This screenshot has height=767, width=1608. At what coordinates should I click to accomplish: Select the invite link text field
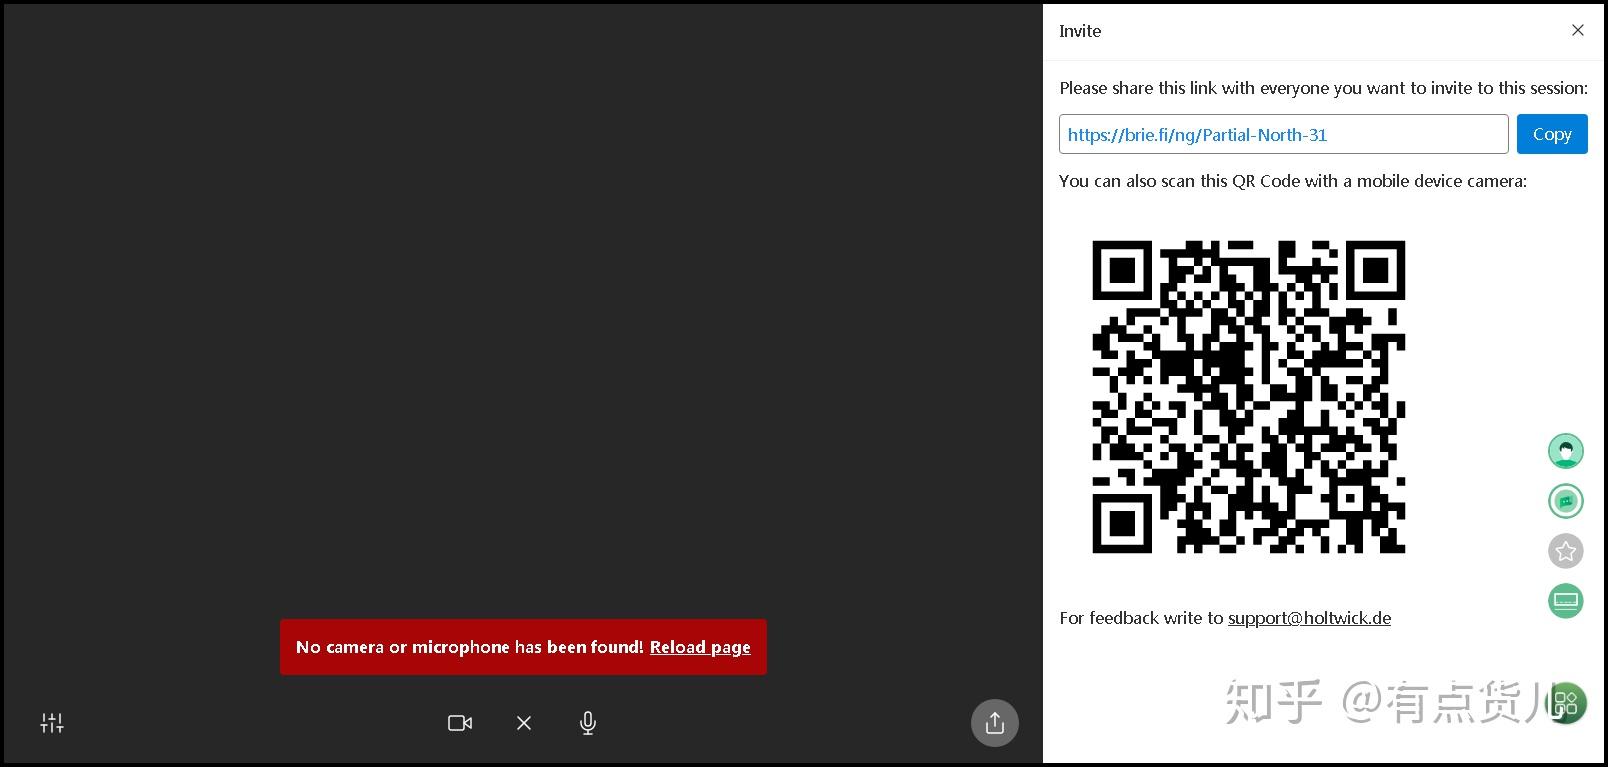point(1284,134)
